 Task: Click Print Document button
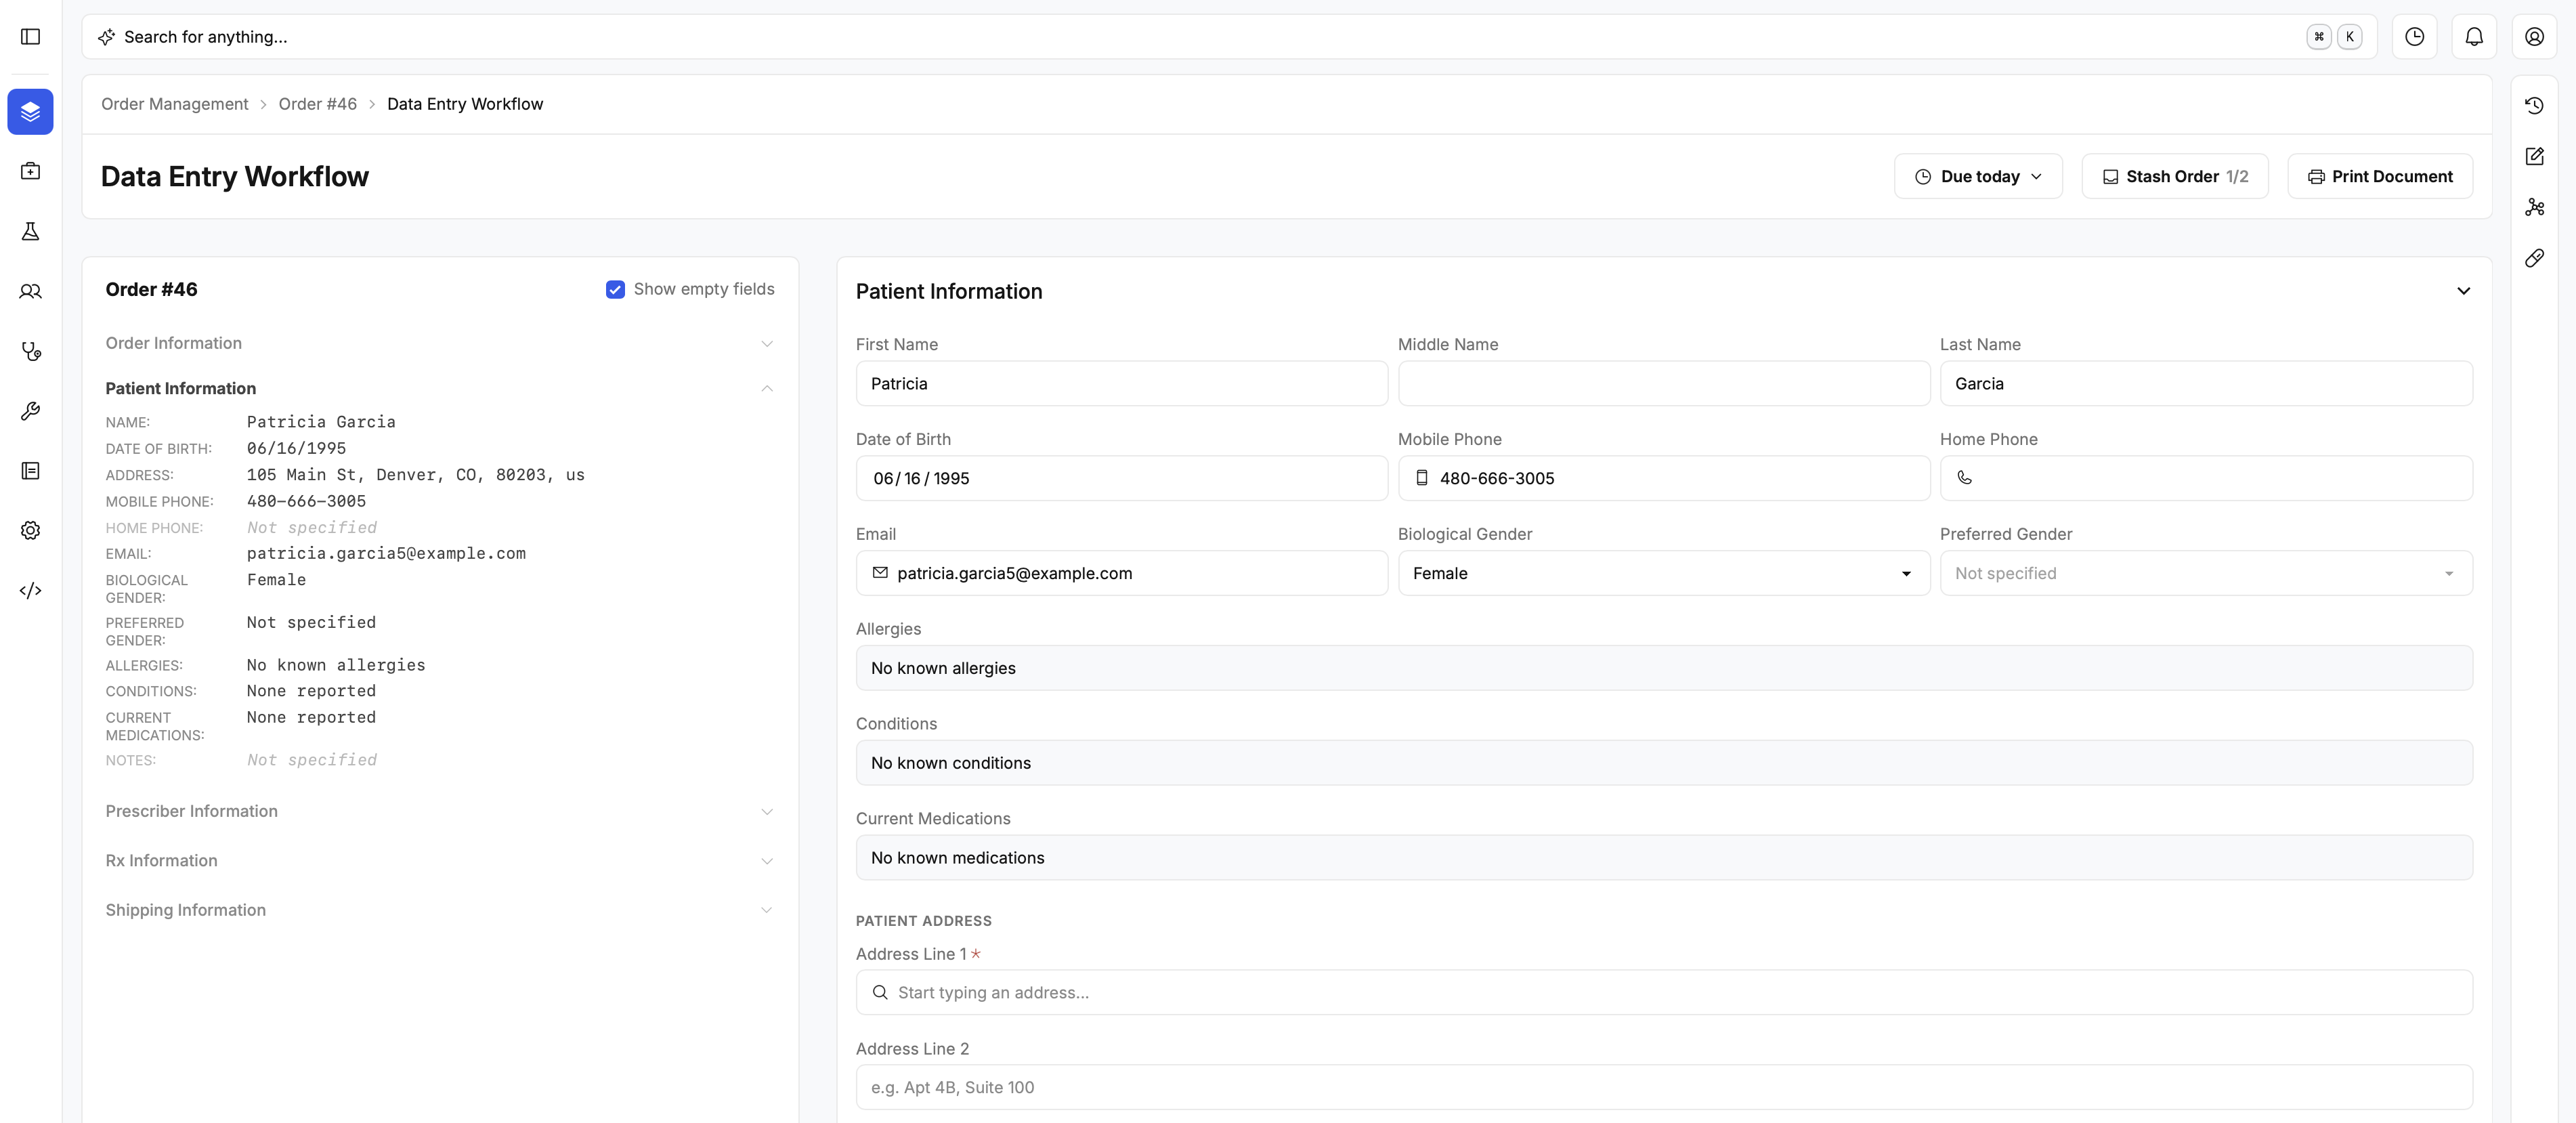click(2379, 176)
